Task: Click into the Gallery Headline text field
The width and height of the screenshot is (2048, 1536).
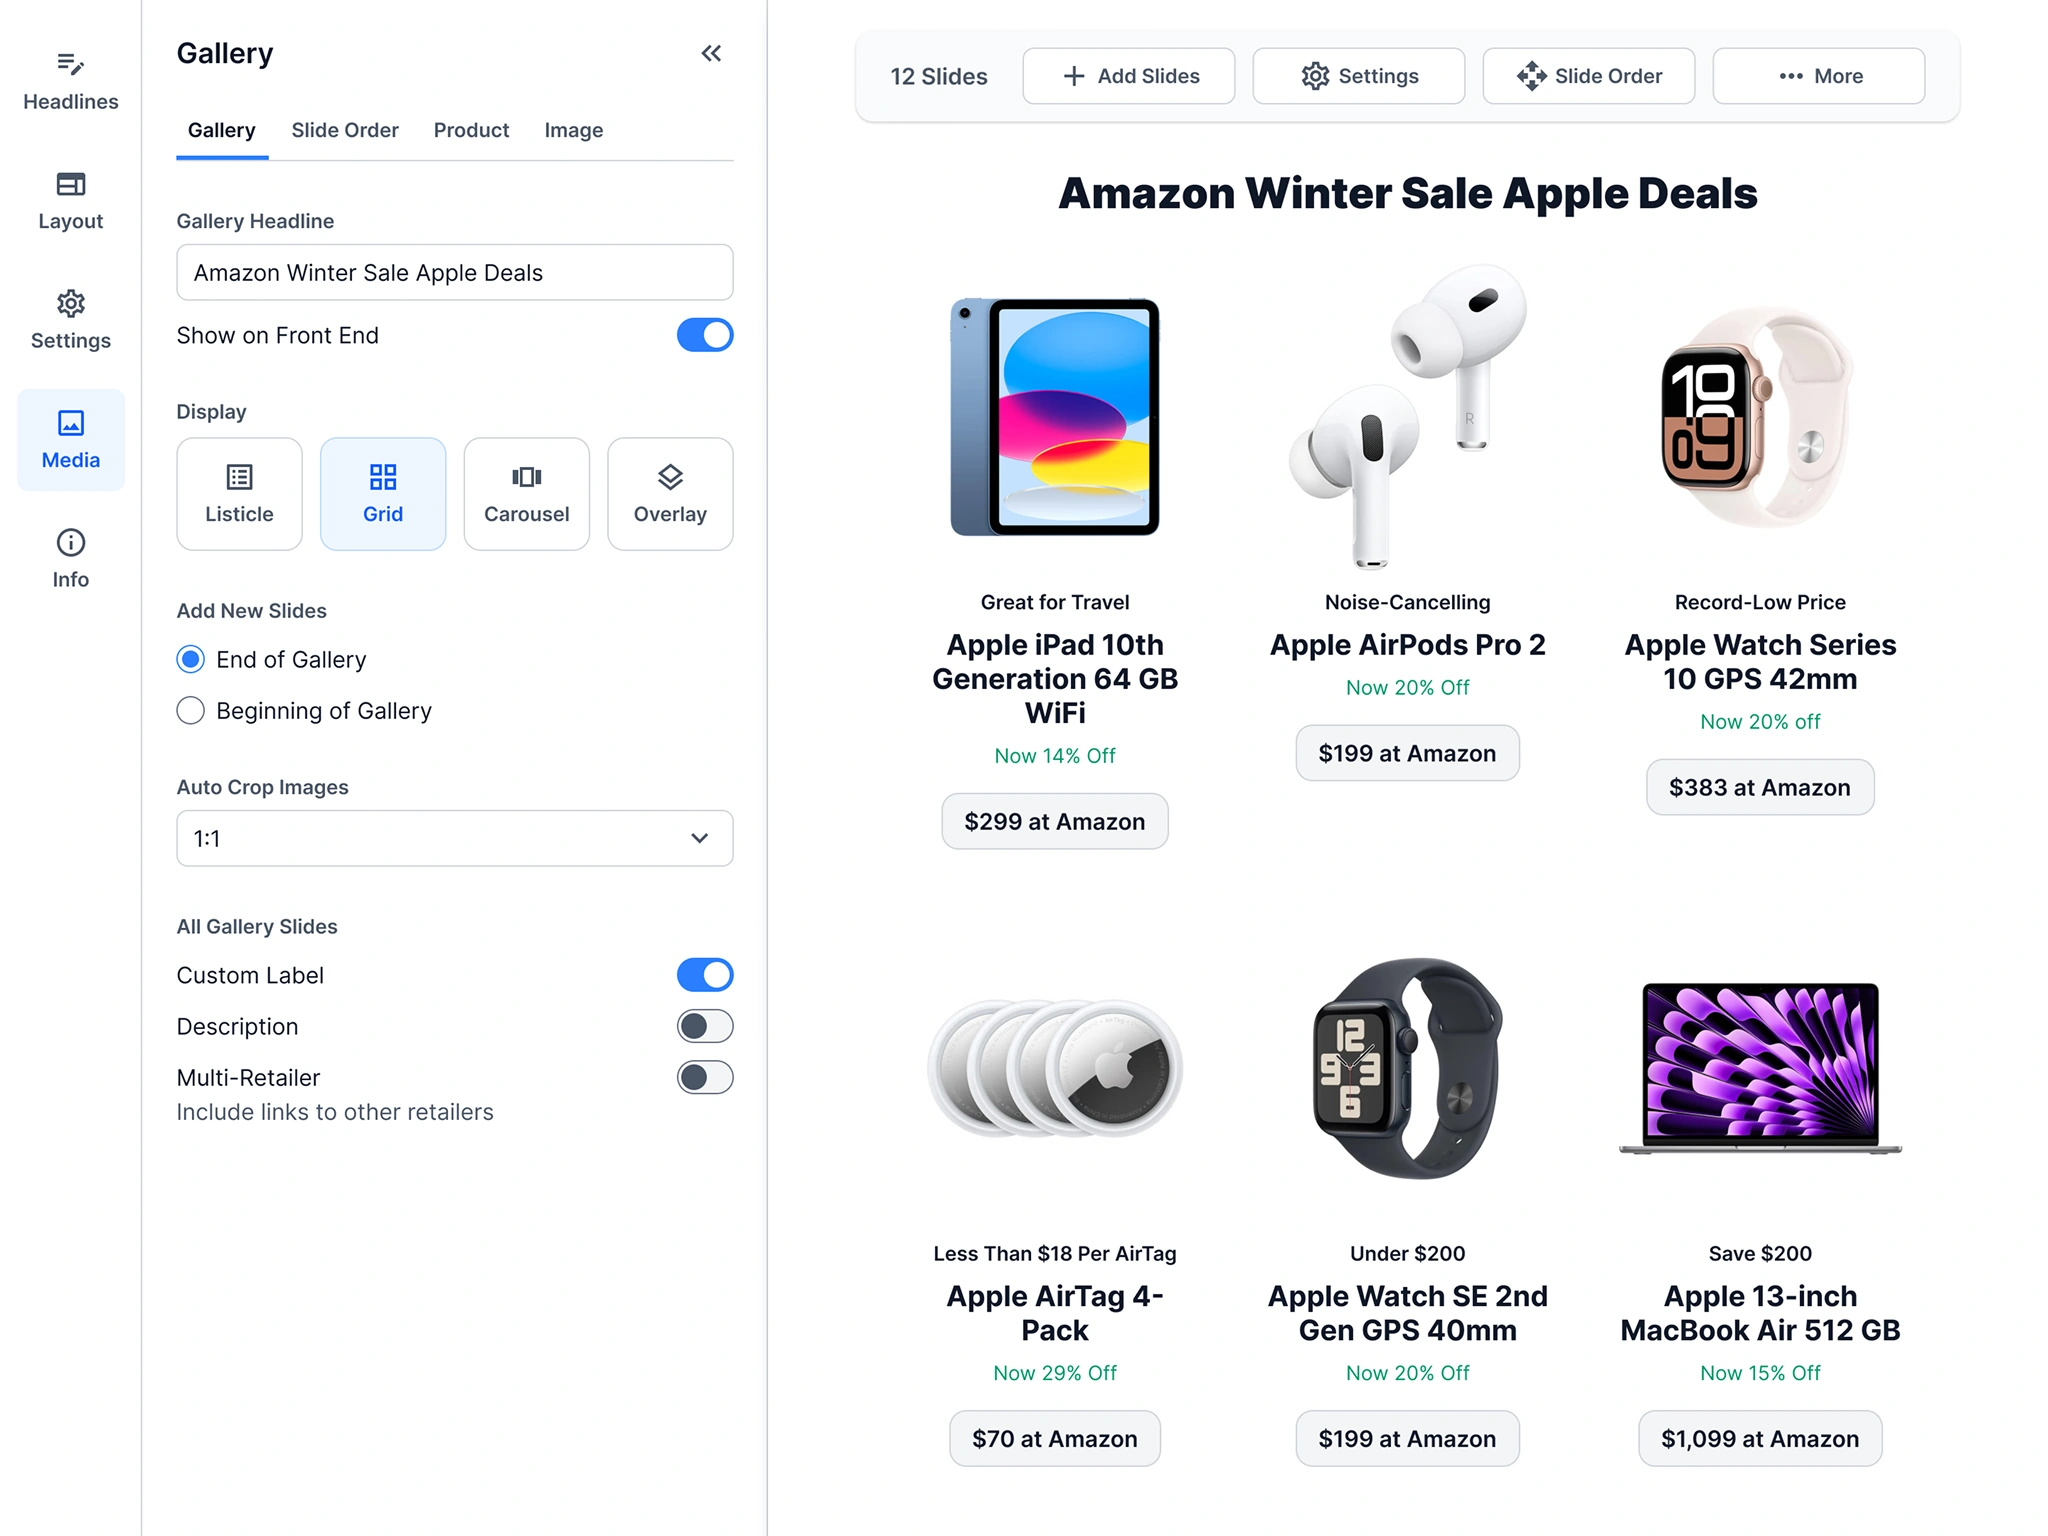Action: click(x=454, y=272)
